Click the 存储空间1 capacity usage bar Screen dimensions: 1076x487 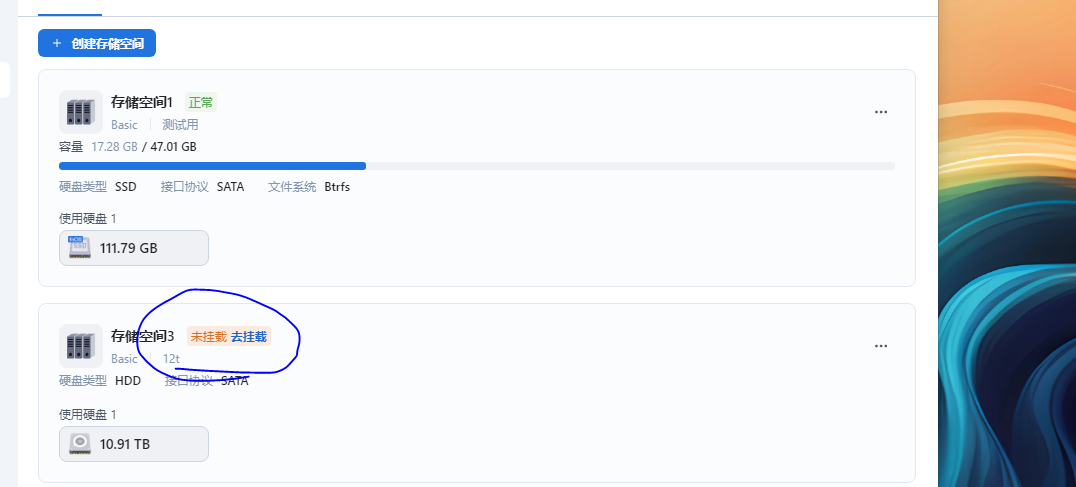coord(477,166)
